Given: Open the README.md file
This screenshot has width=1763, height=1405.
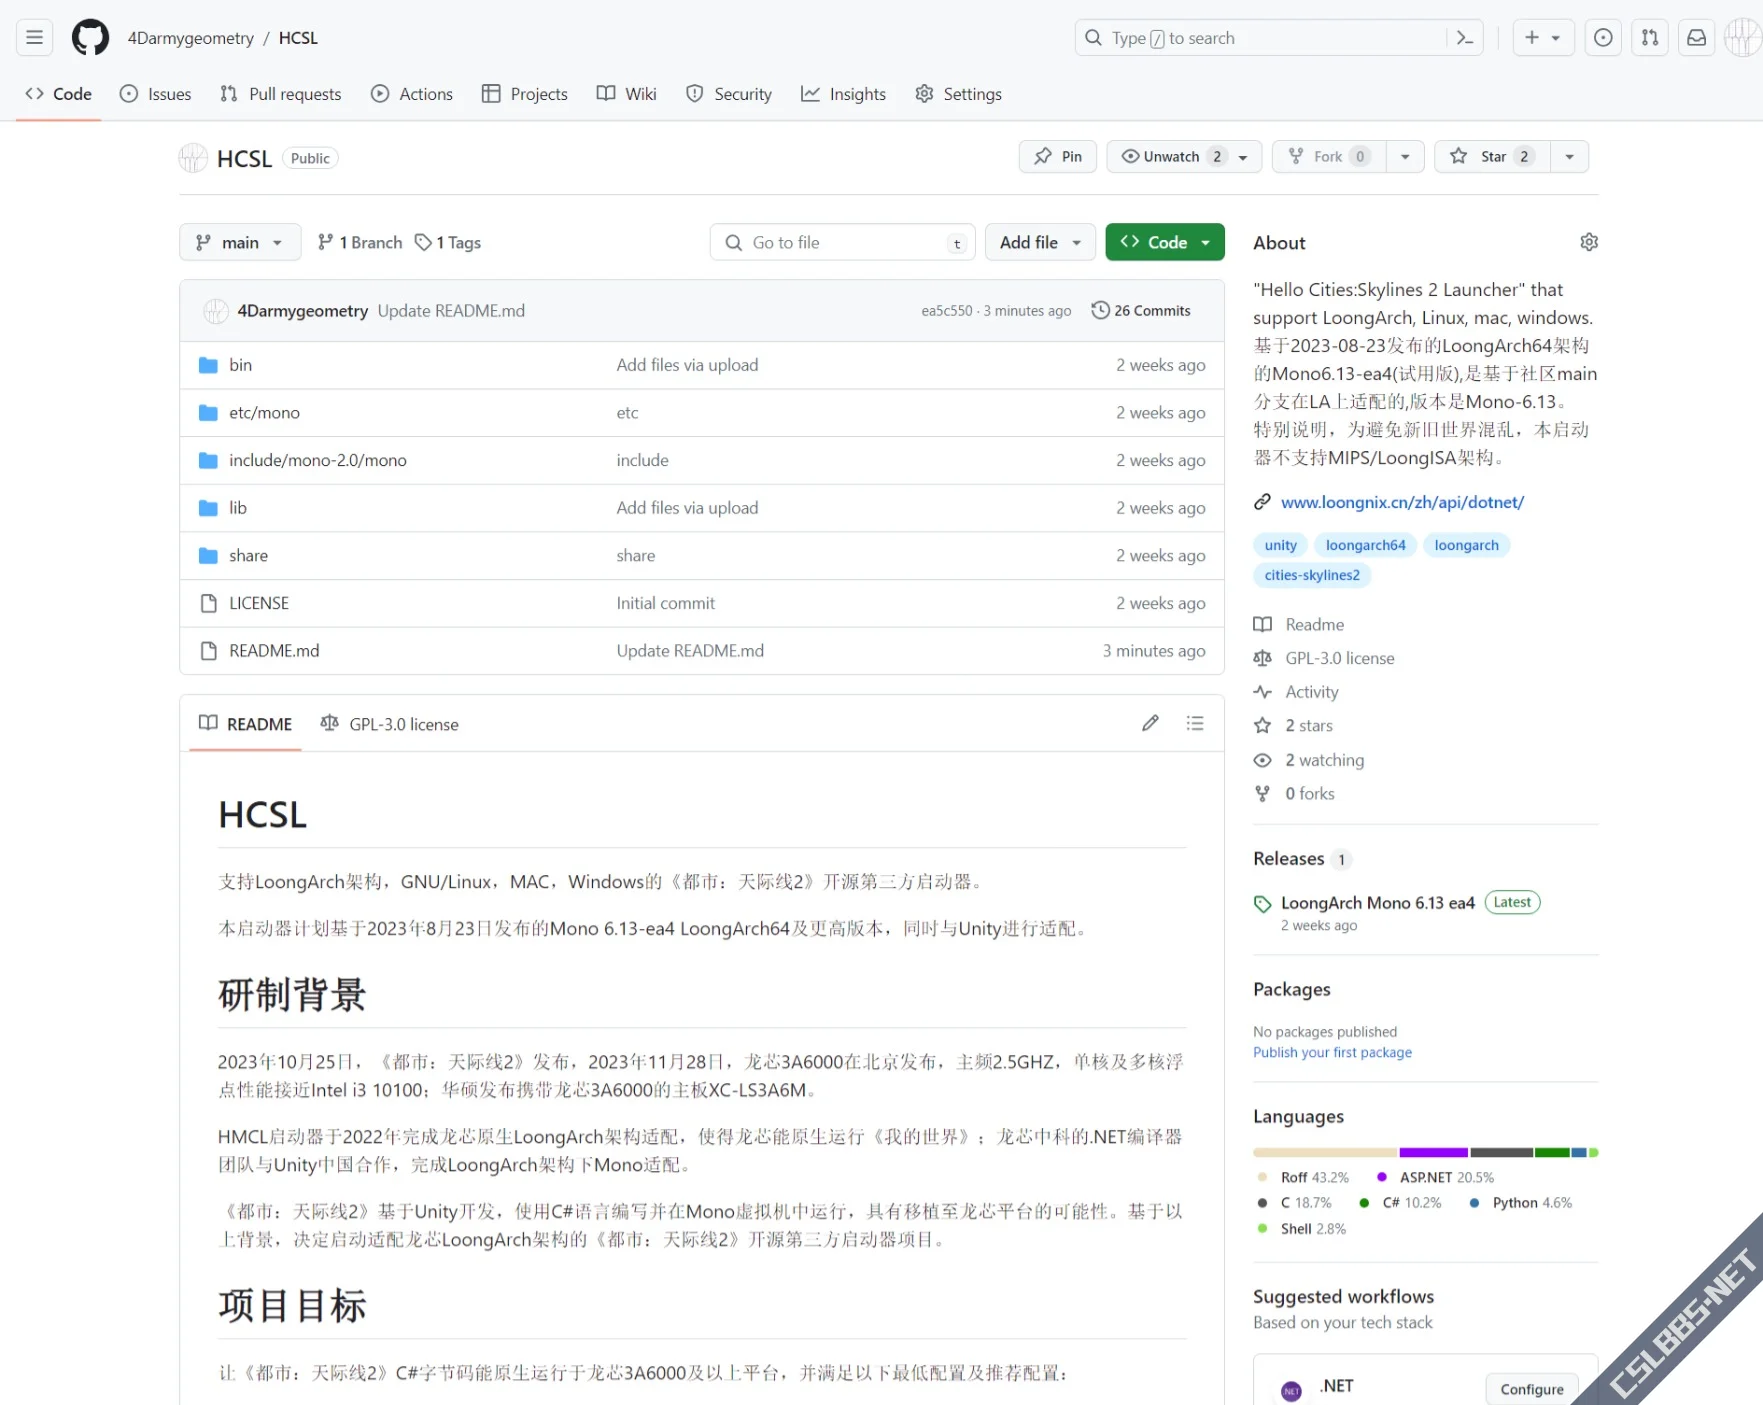Looking at the screenshot, I should (274, 651).
